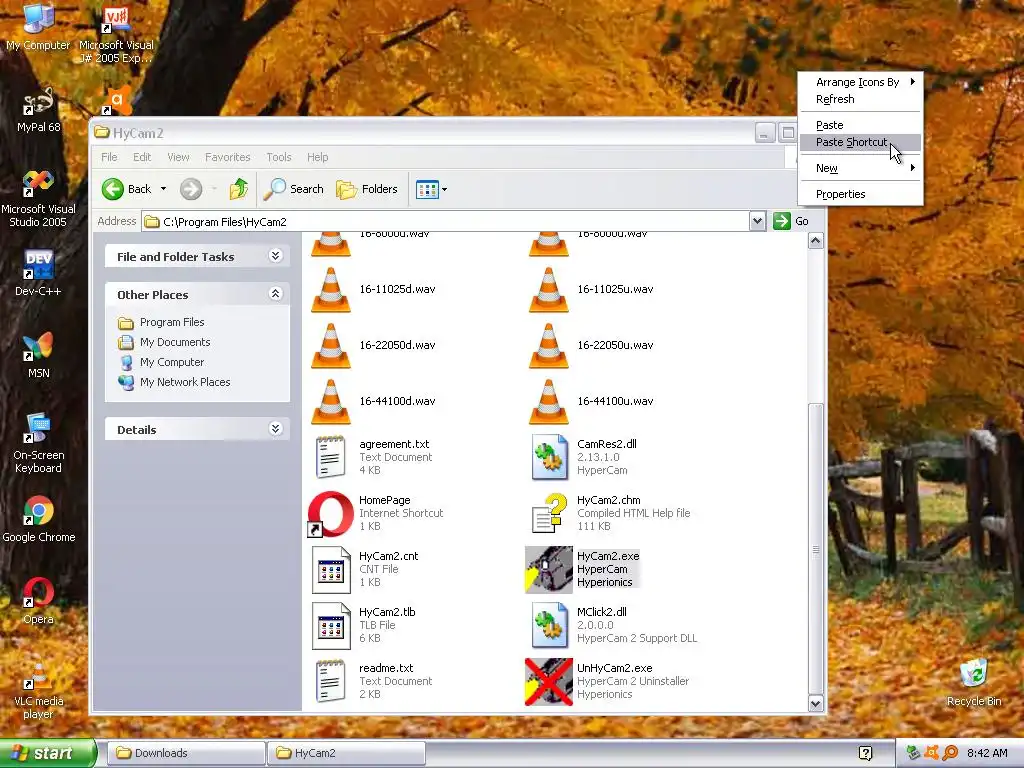
Task: Click the HomePage Opera shortcut icon
Action: 330,514
